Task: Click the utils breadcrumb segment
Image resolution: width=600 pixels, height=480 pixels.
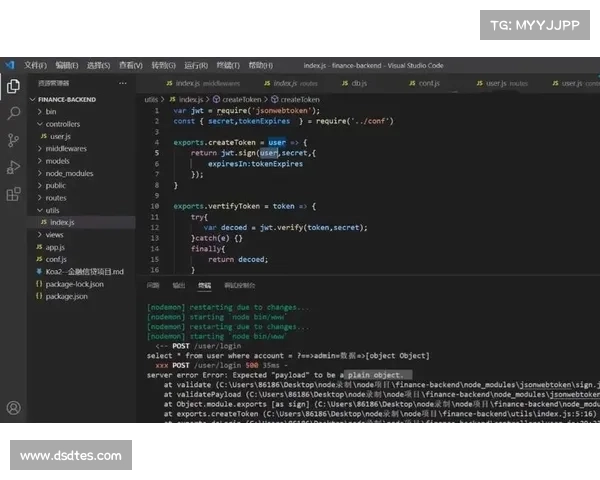Action: (x=152, y=100)
